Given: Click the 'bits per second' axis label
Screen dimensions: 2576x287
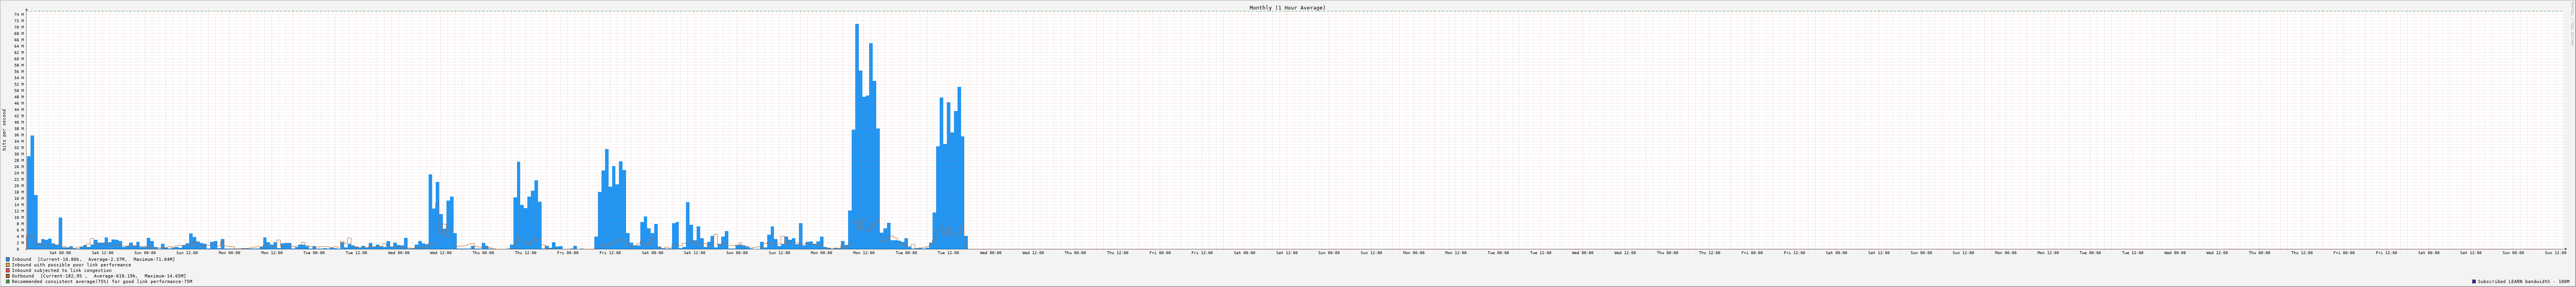Looking at the screenshot, I should point(4,130).
